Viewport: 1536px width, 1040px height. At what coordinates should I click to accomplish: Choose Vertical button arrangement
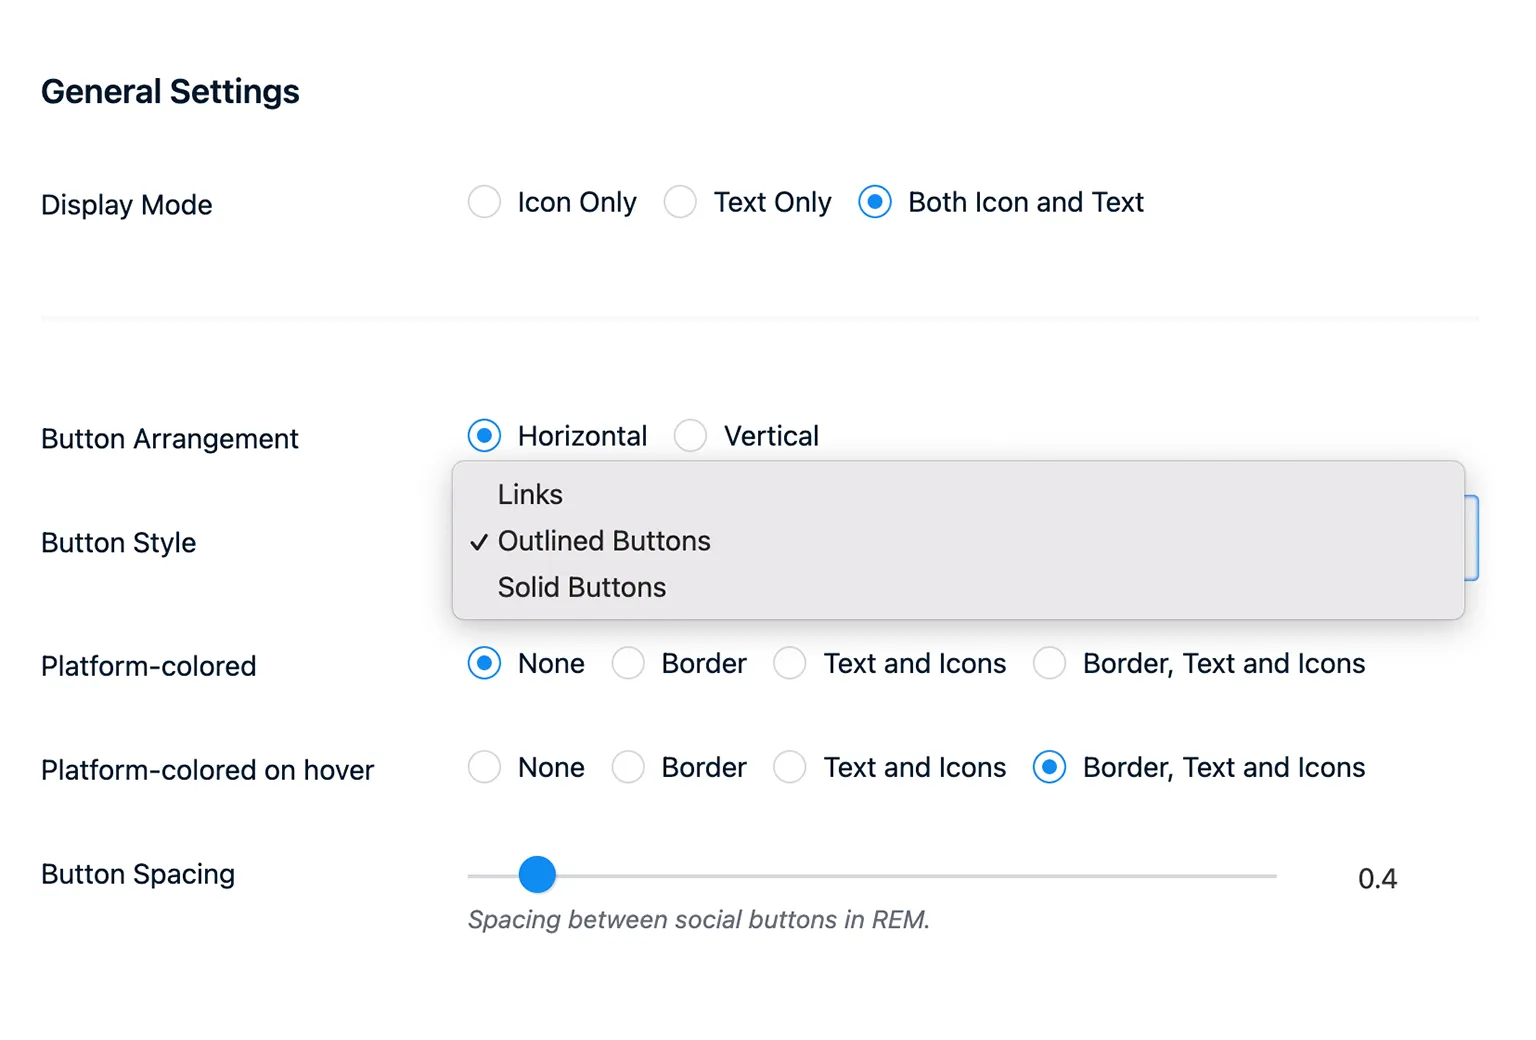pos(690,435)
